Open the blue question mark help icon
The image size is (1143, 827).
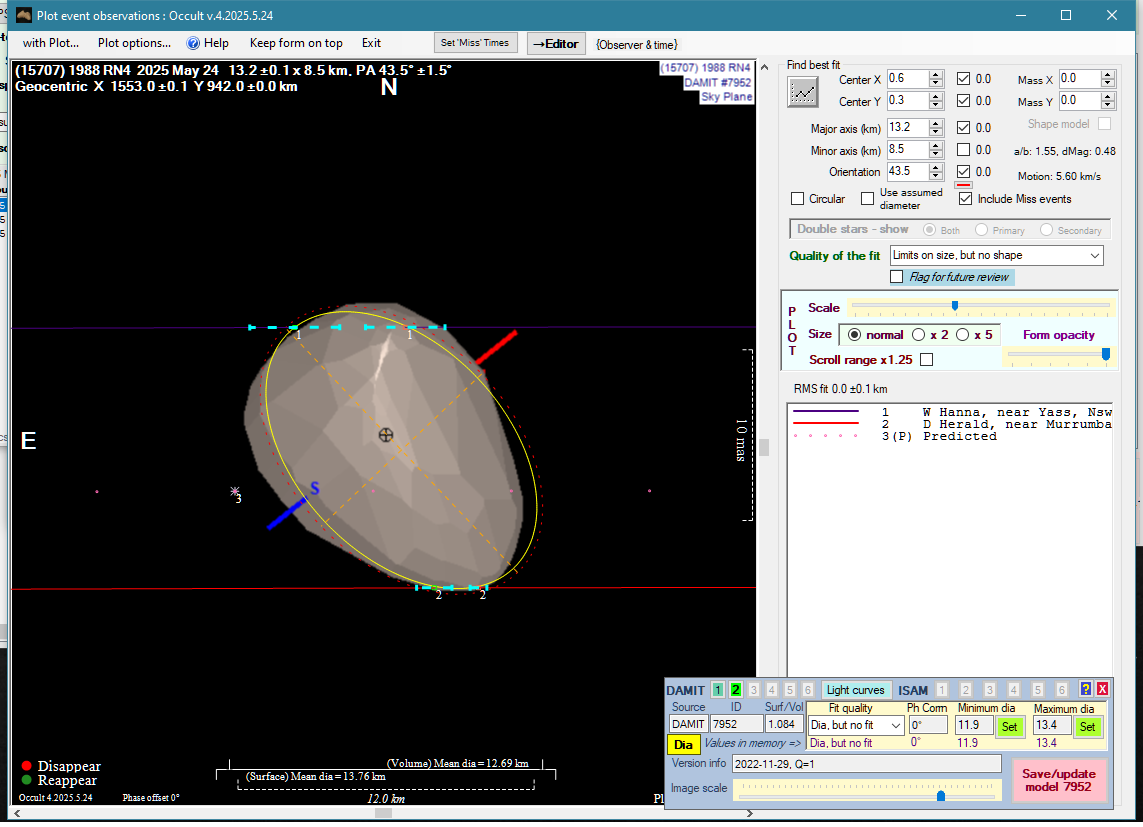(x=1085, y=689)
